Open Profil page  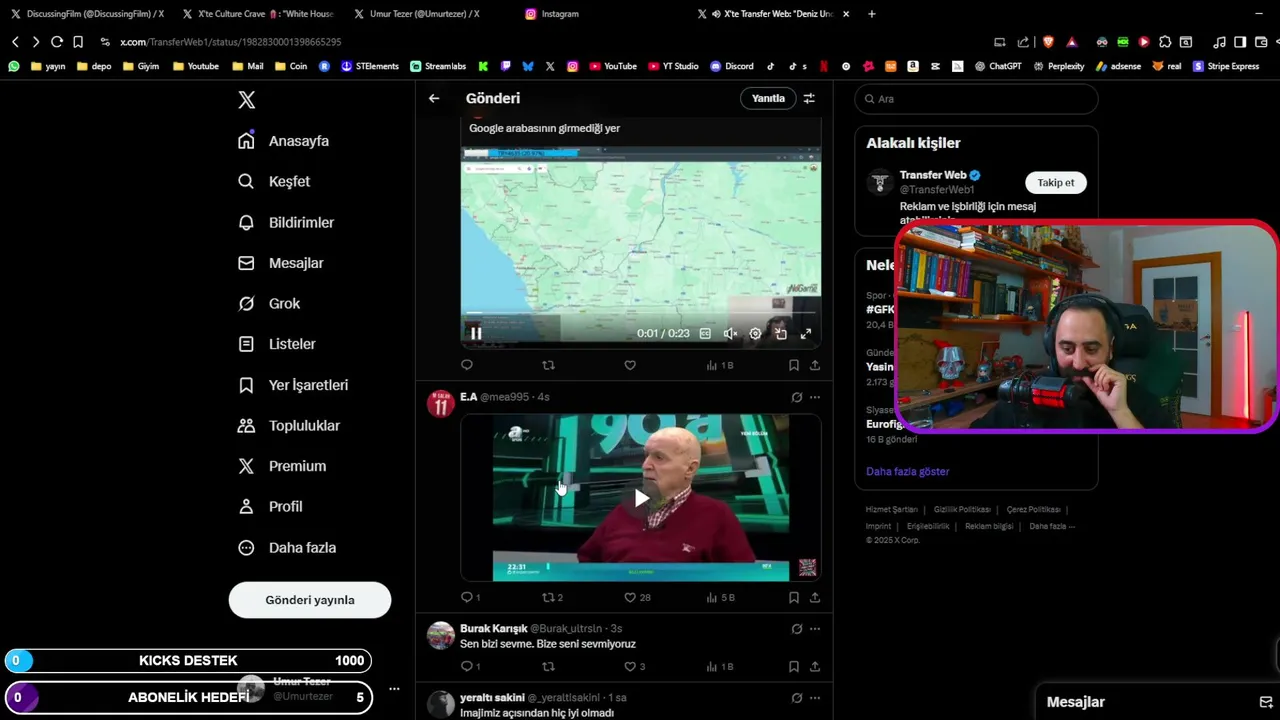[270, 506]
